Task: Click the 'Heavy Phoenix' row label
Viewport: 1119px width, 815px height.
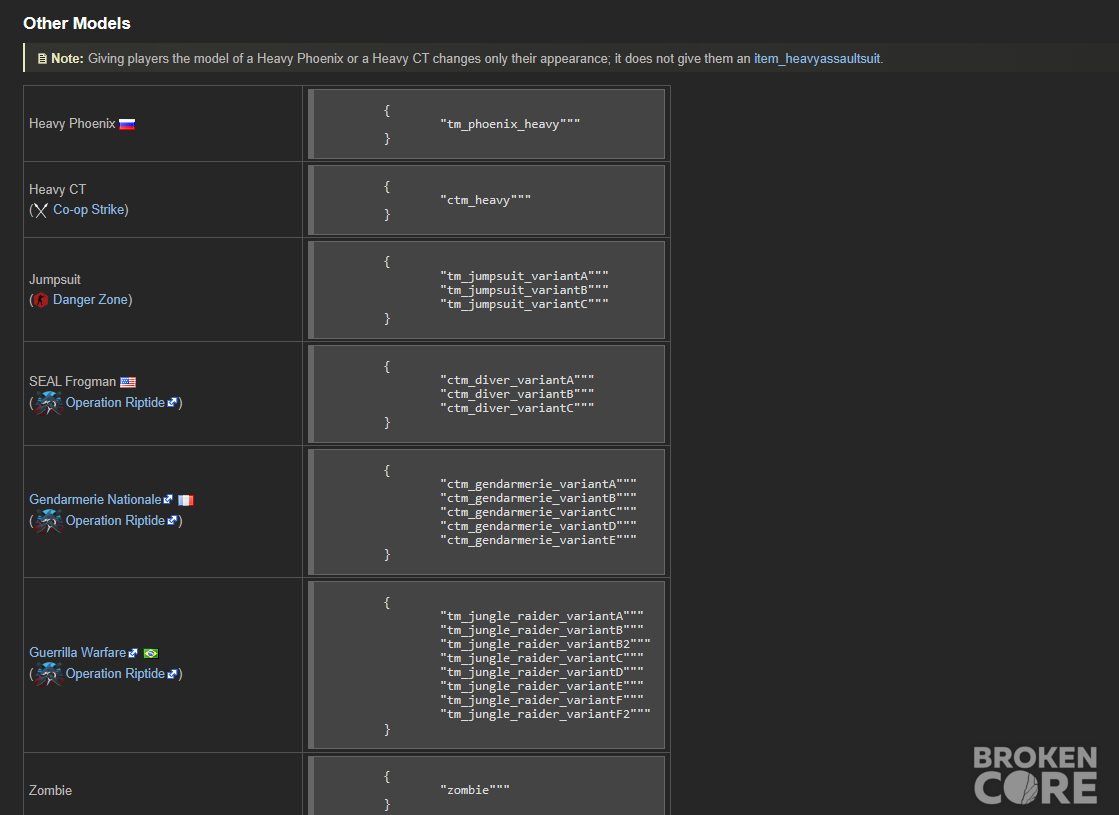Action: click(72, 123)
